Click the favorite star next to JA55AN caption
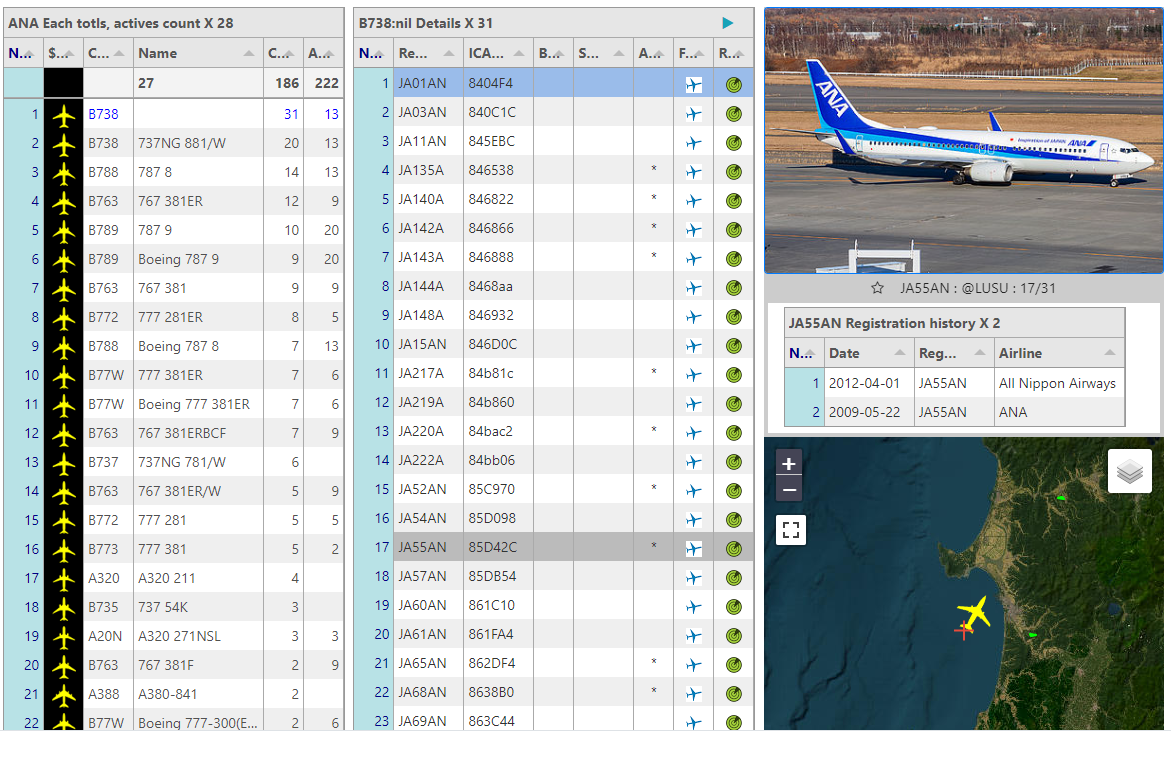 coord(877,288)
